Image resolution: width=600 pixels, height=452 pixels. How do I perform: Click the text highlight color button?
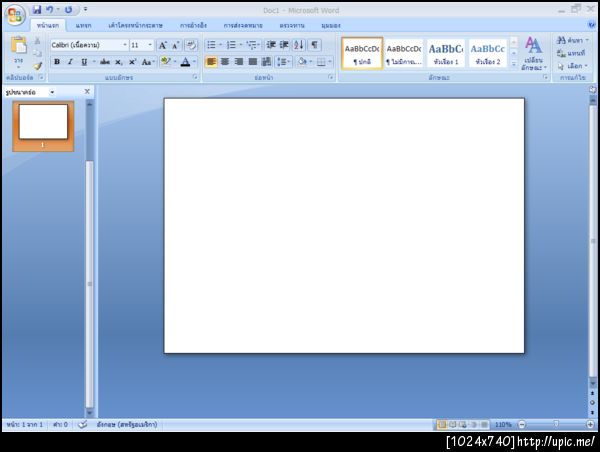[x=165, y=62]
